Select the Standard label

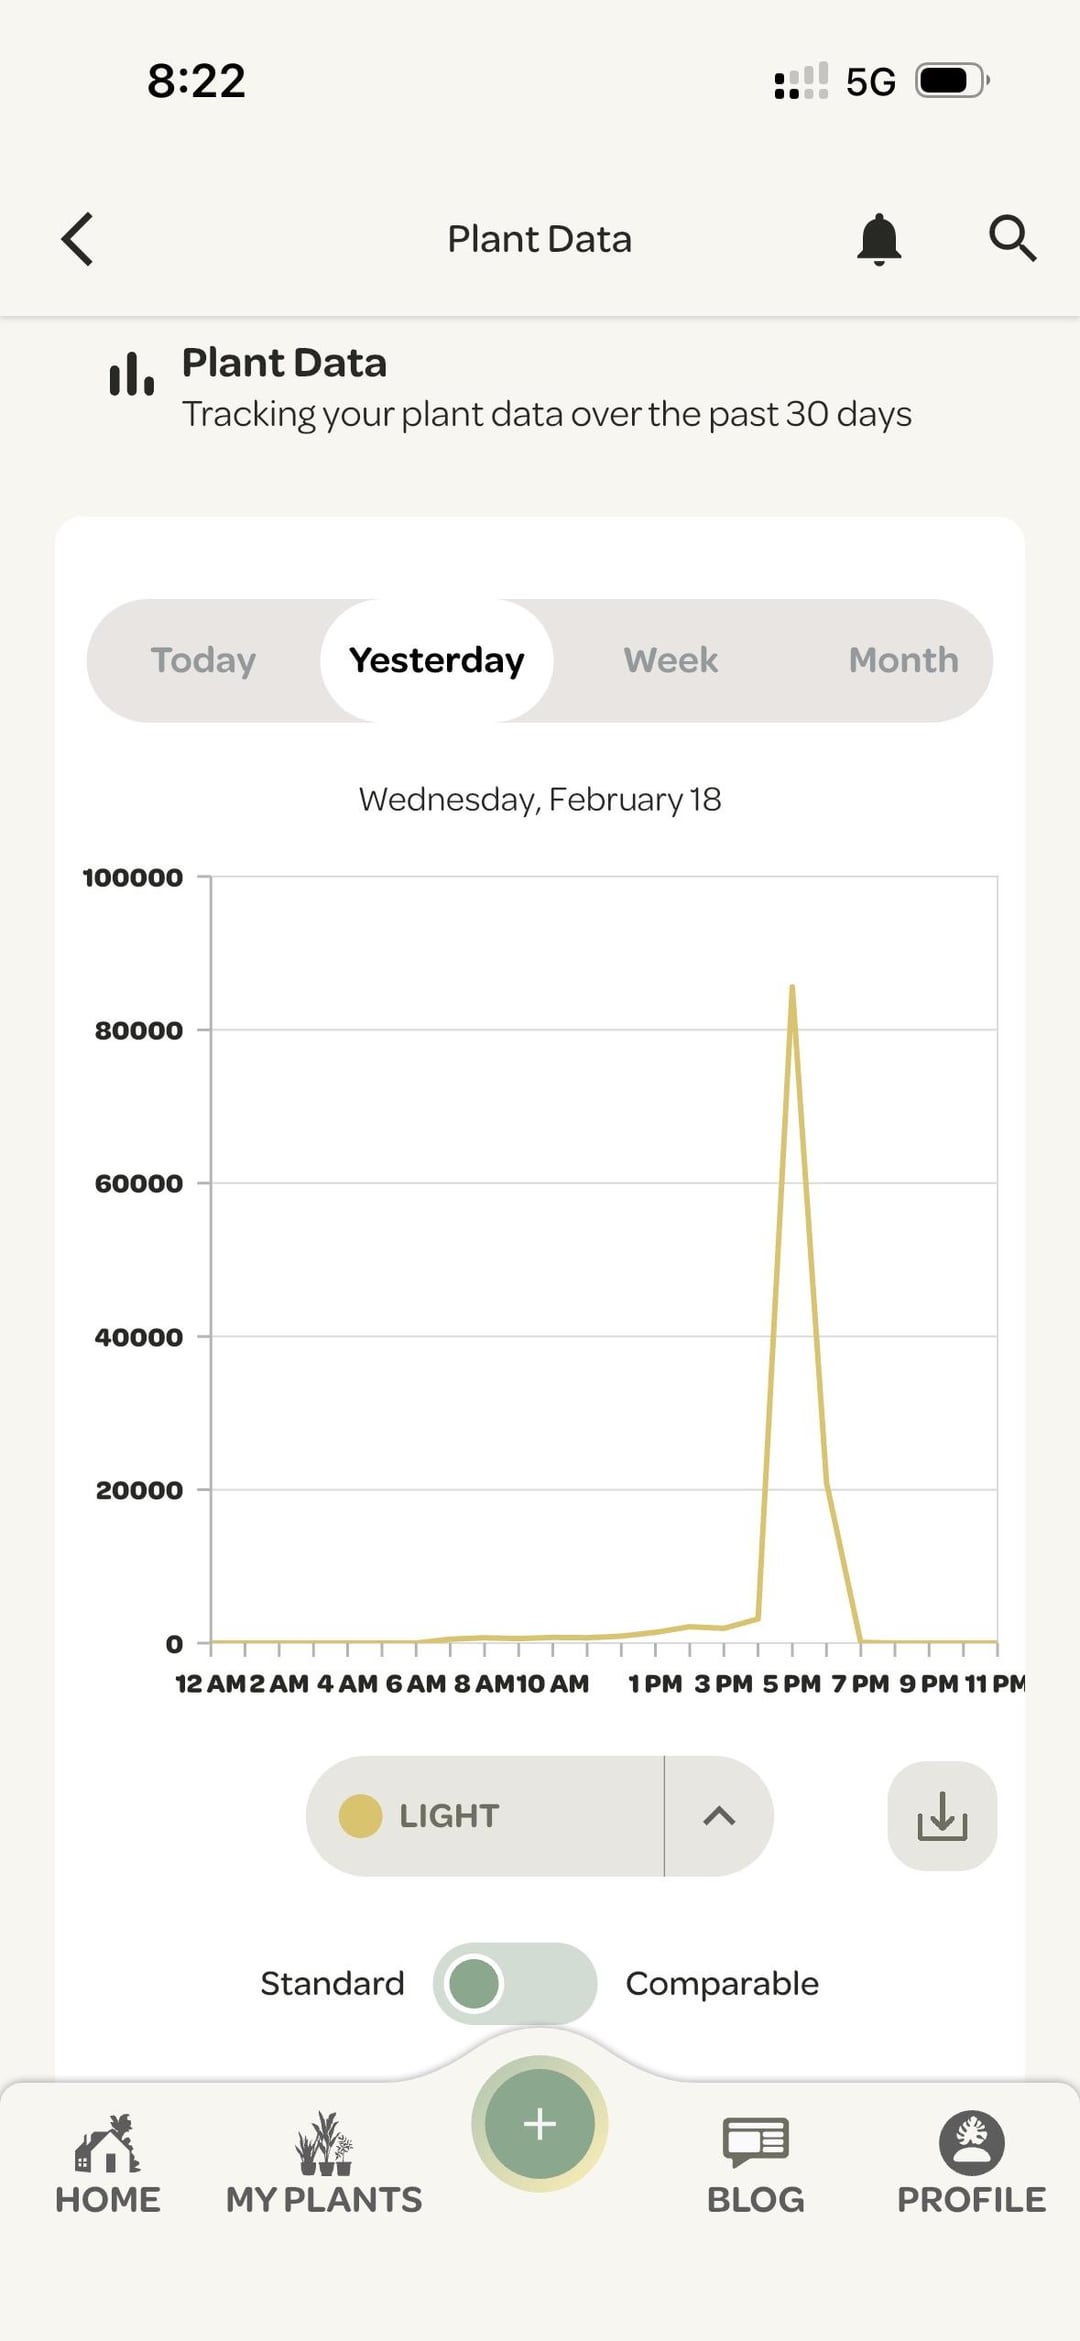pos(332,1983)
